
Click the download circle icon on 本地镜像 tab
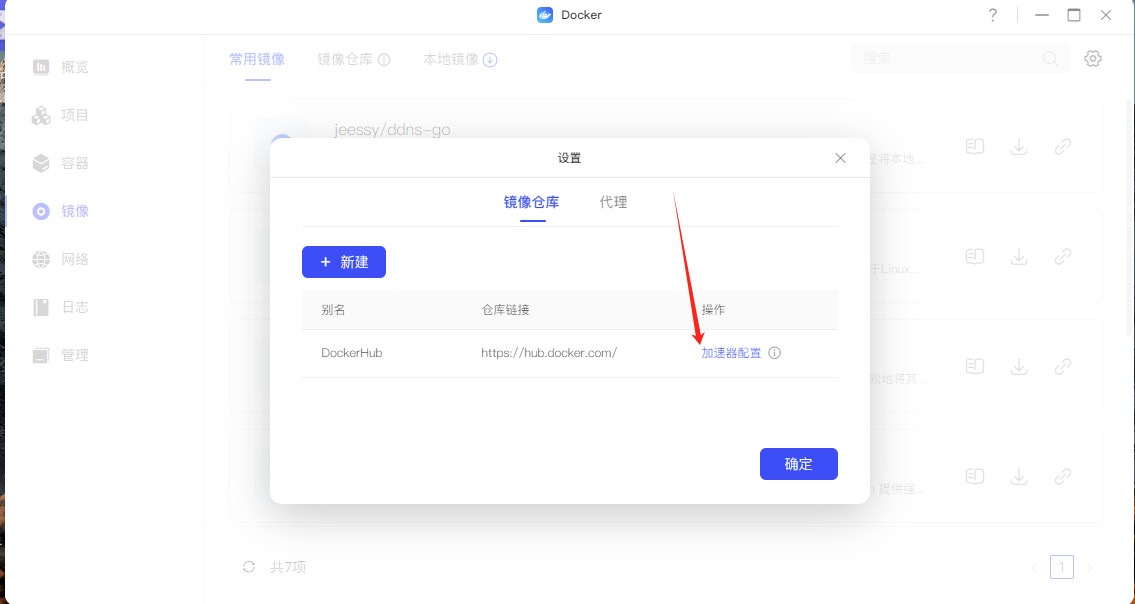tap(490, 59)
